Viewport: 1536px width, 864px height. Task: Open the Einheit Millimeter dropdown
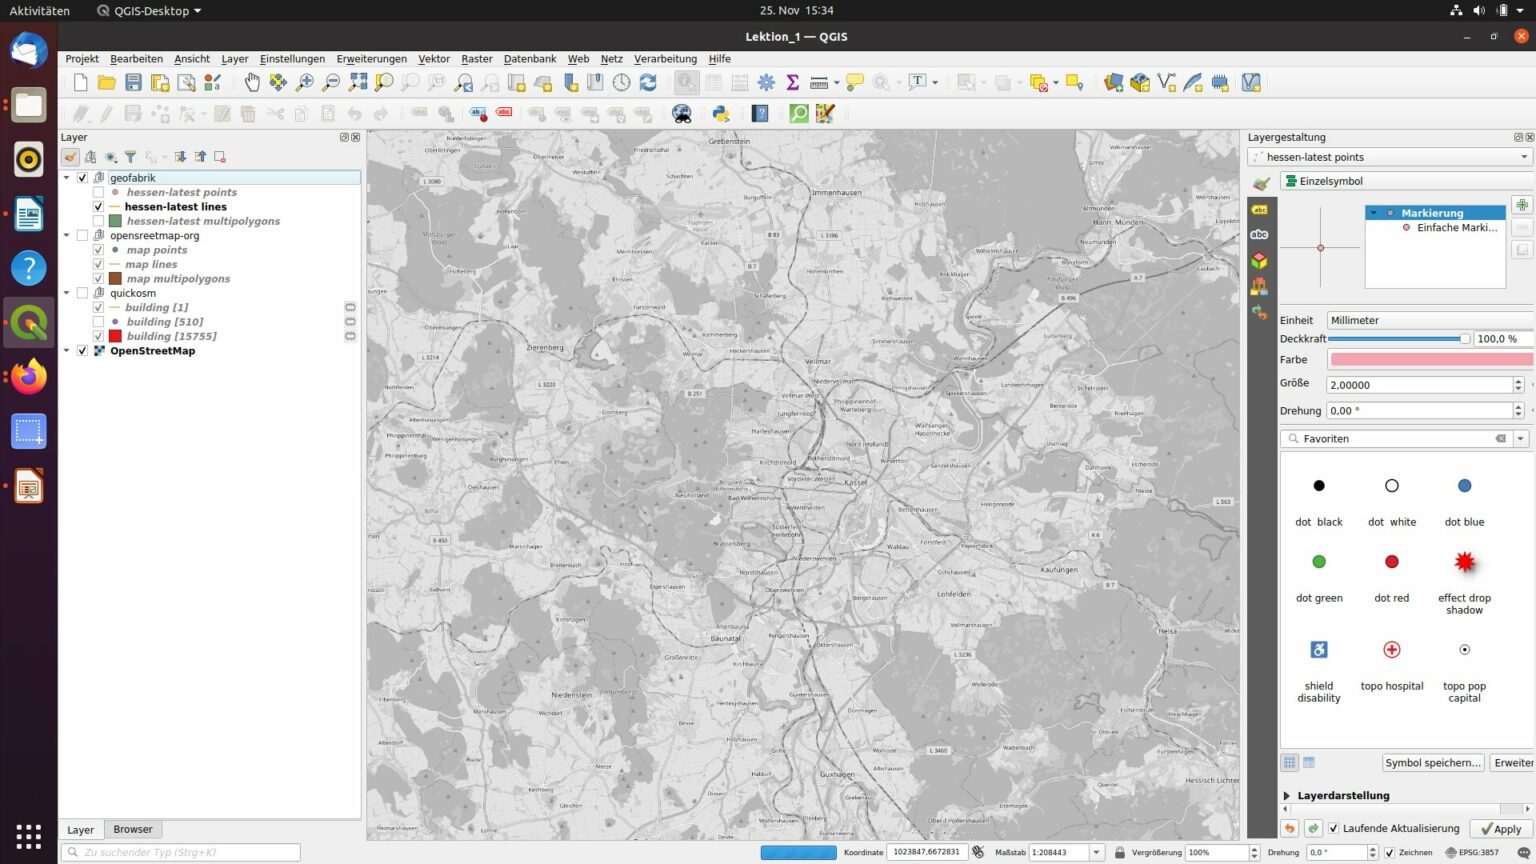1430,320
